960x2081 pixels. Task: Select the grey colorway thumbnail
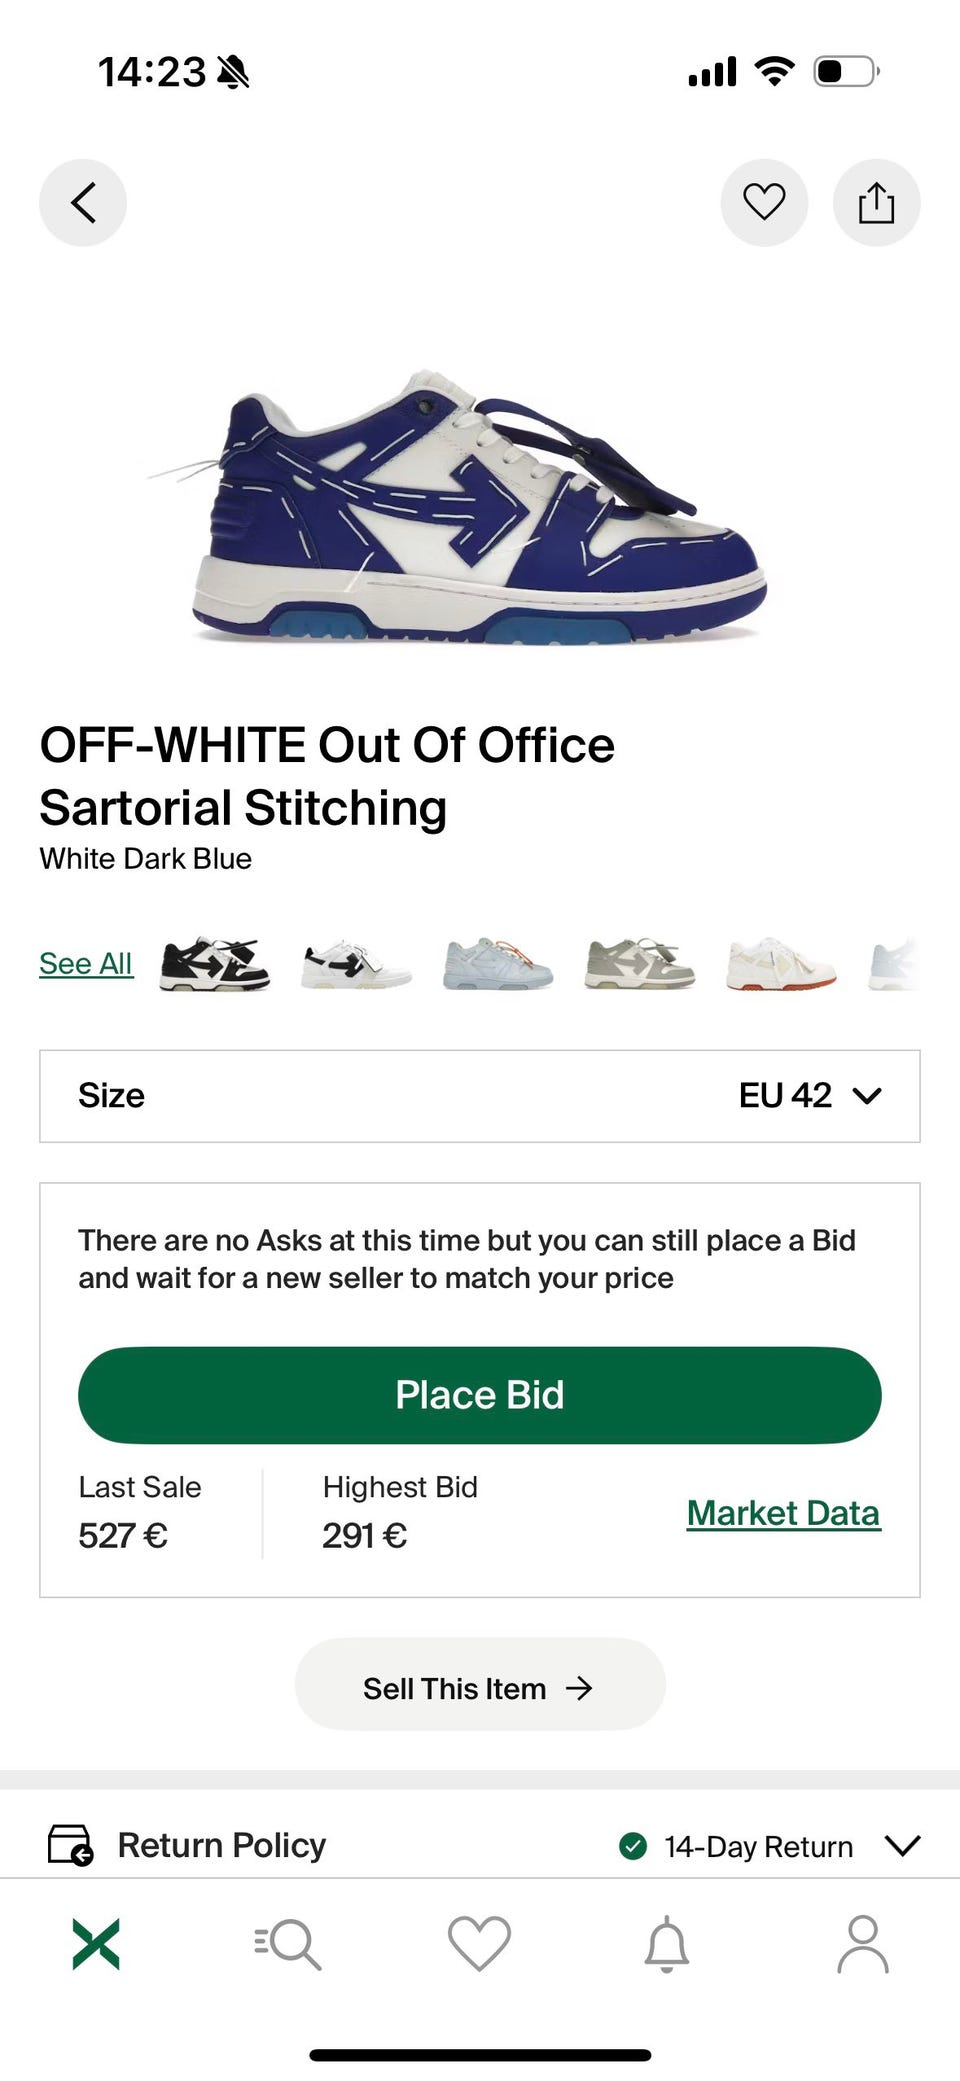tap(640, 964)
